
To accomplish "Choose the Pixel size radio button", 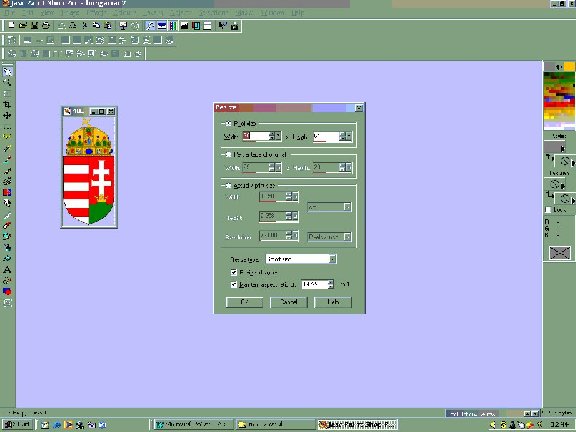I will click(x=228, y=124).
